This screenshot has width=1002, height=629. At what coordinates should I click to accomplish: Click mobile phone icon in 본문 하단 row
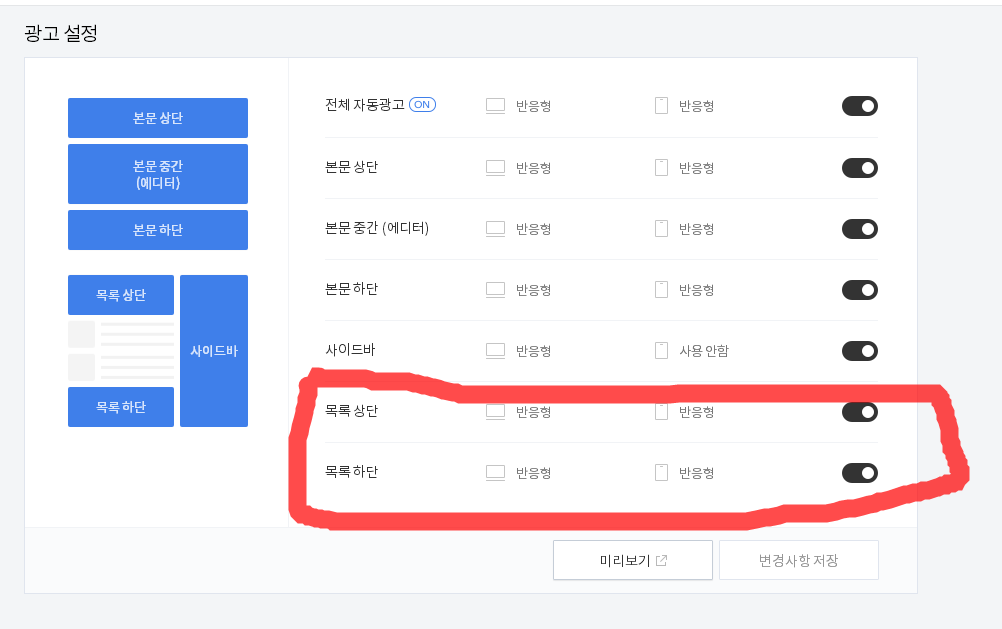[661, 290]
